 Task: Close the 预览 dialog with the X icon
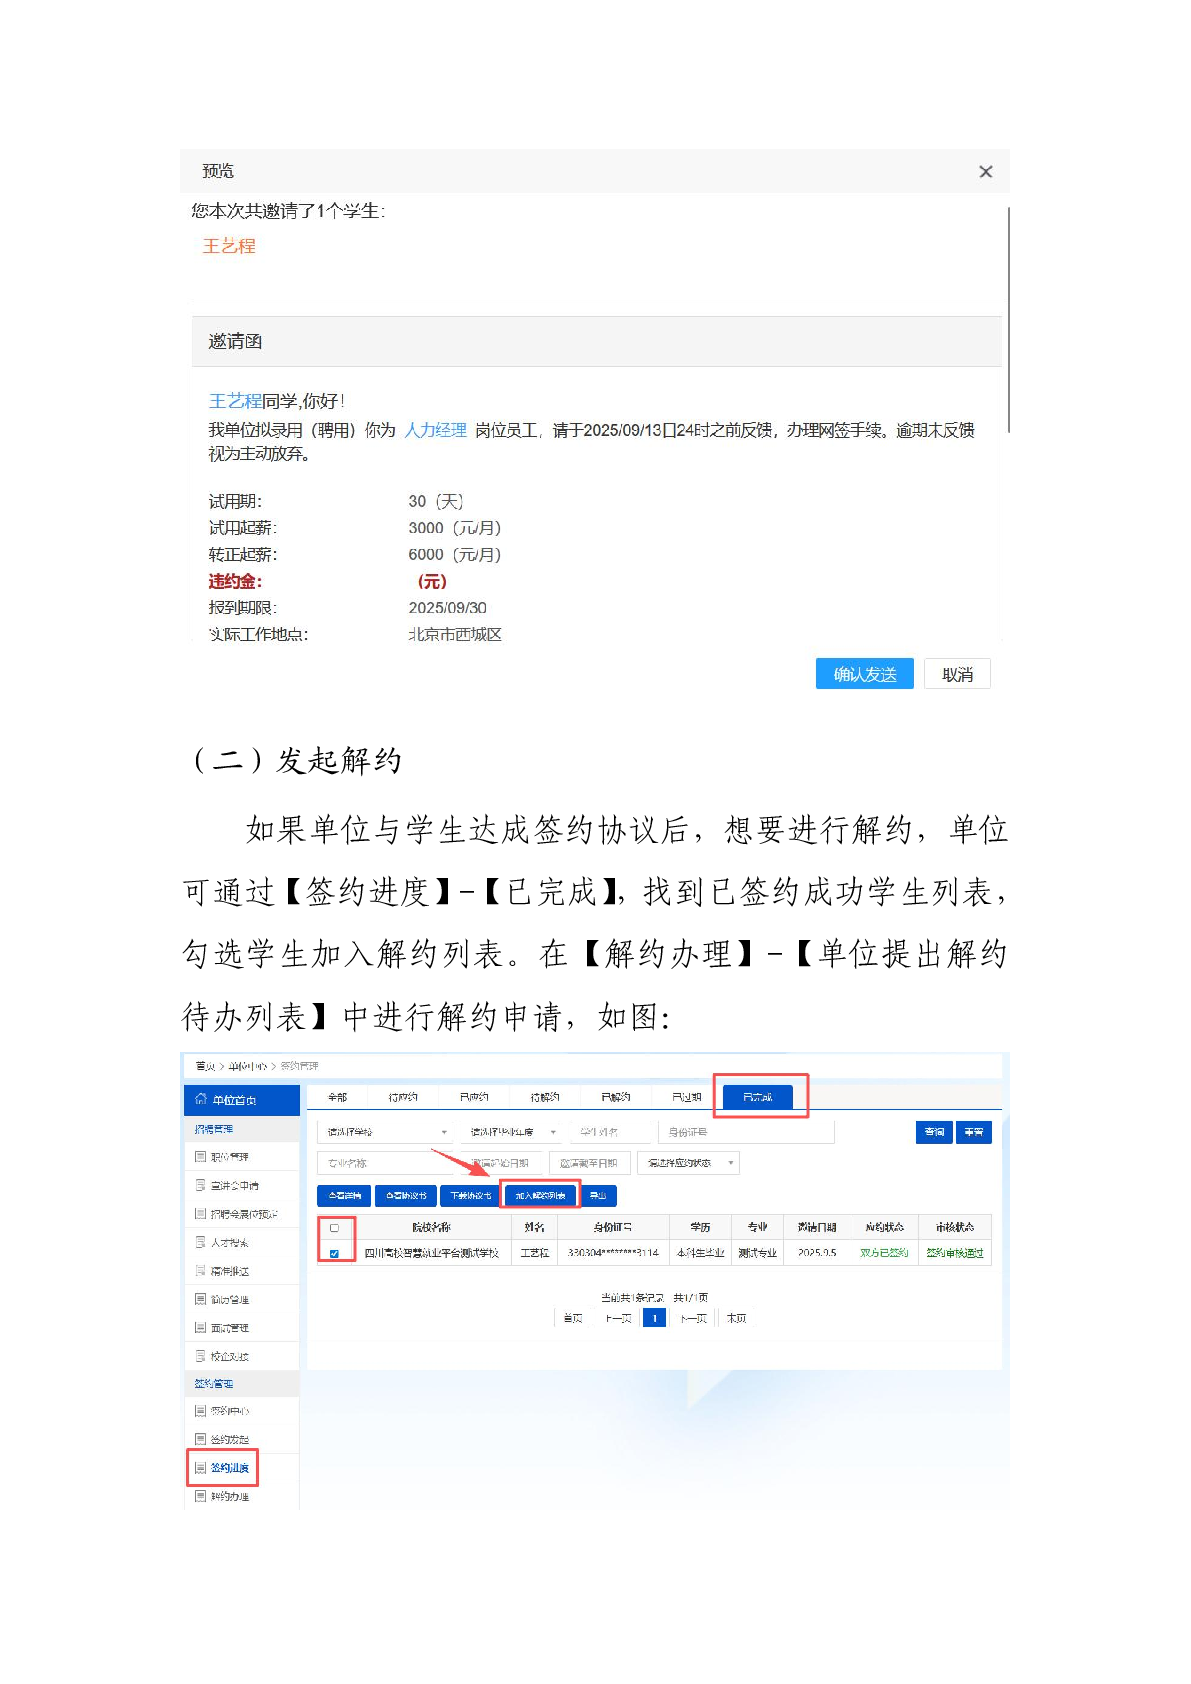pyautogui.click(x=985, y=172)
